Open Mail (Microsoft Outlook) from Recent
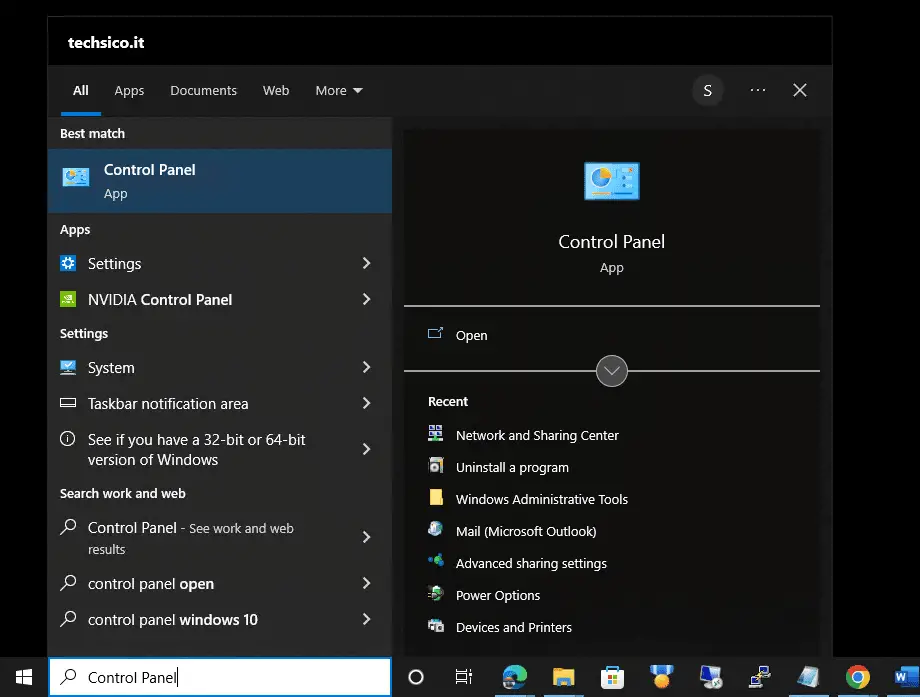 [x=512, y=531]
